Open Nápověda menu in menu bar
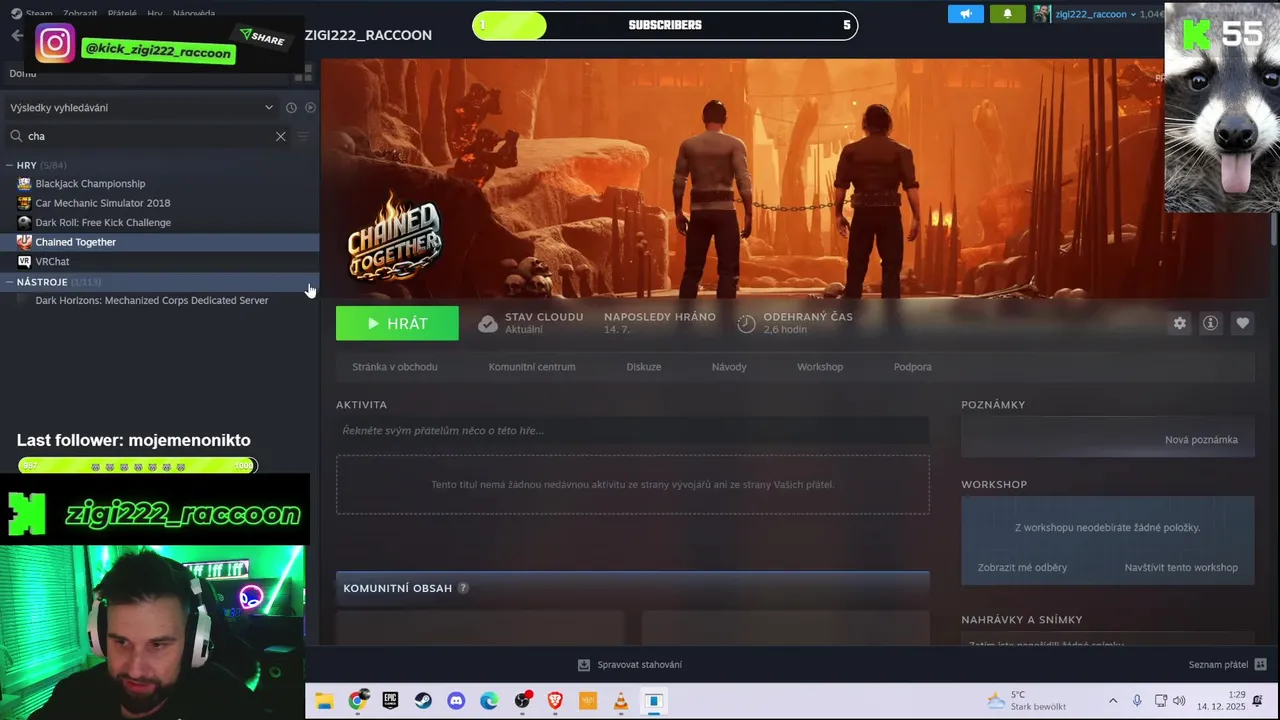The image size is (1280, 720). [193, 14]
